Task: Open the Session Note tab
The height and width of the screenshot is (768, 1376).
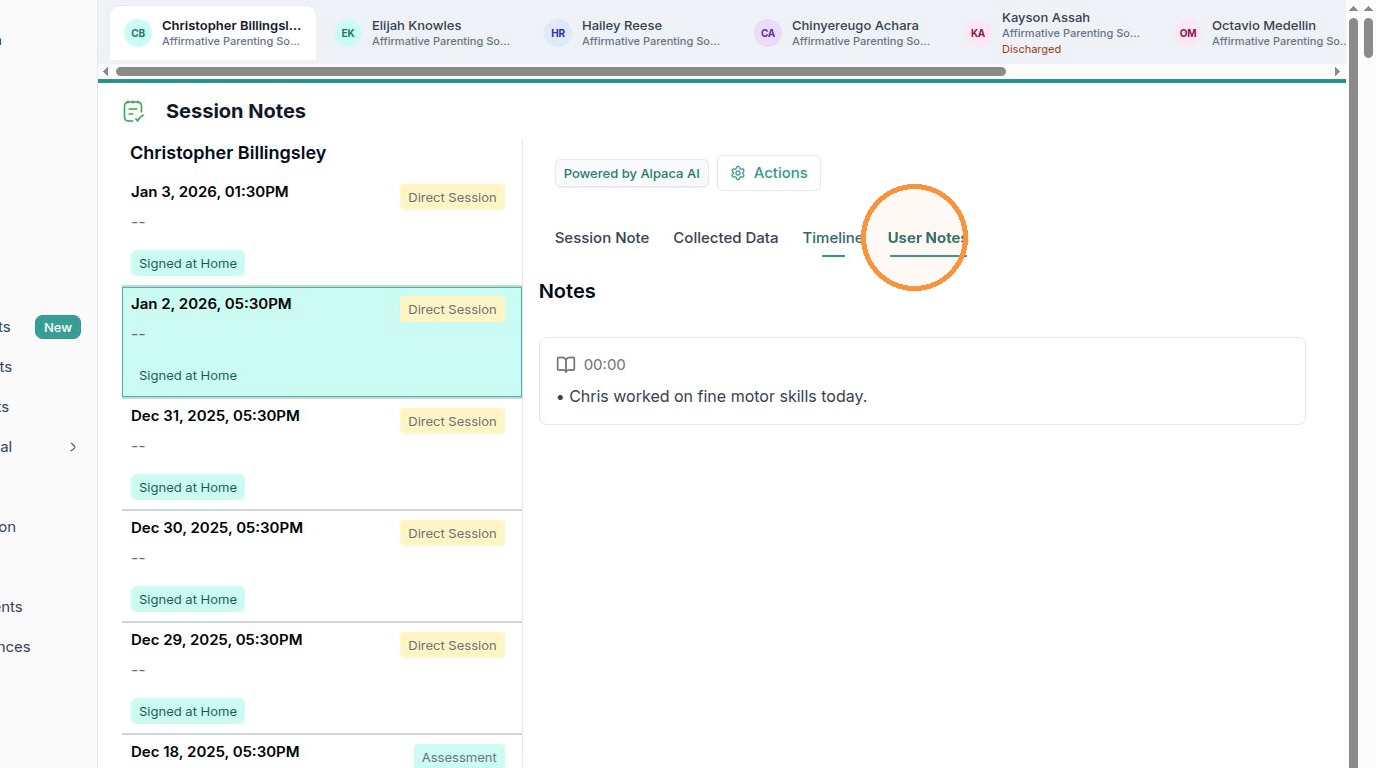Action: click(602, 238)
